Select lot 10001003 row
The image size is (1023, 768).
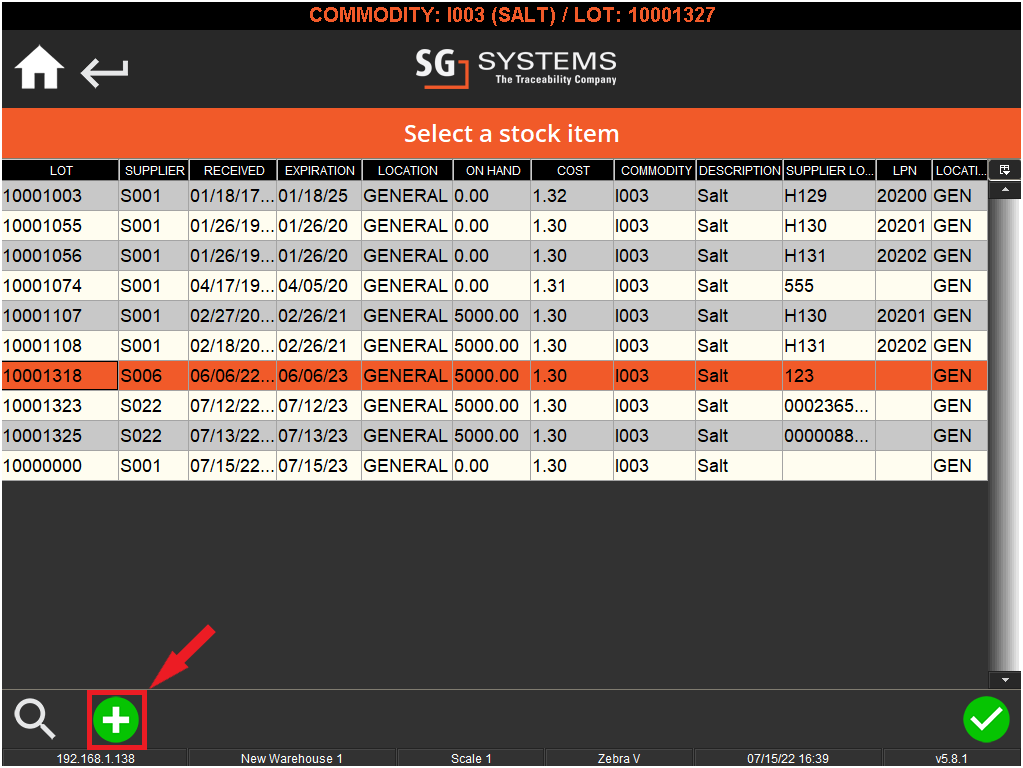495,196
